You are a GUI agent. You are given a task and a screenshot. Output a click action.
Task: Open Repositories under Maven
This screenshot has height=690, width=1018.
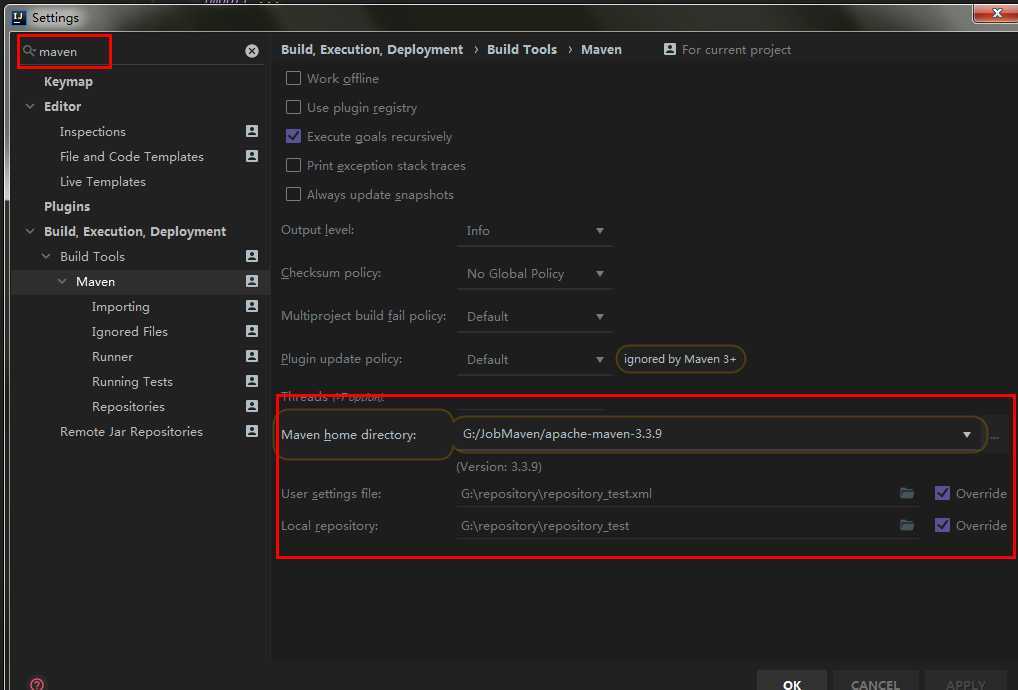[129, 406]
